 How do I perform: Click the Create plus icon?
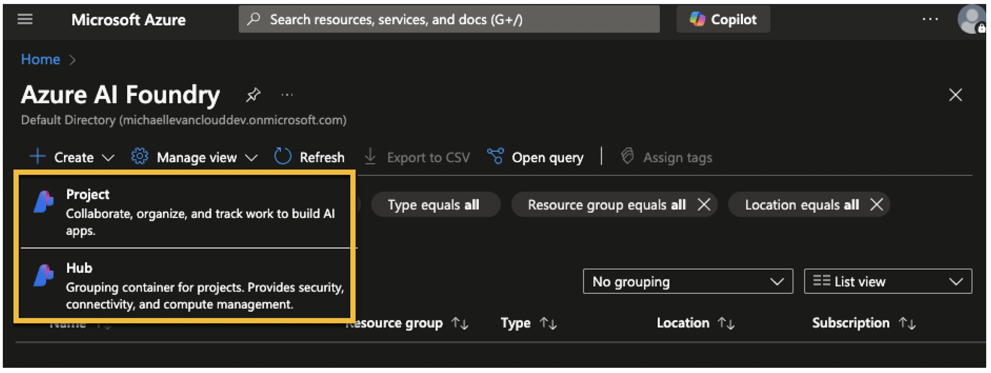pyautogui.click(x=37, y=157)
